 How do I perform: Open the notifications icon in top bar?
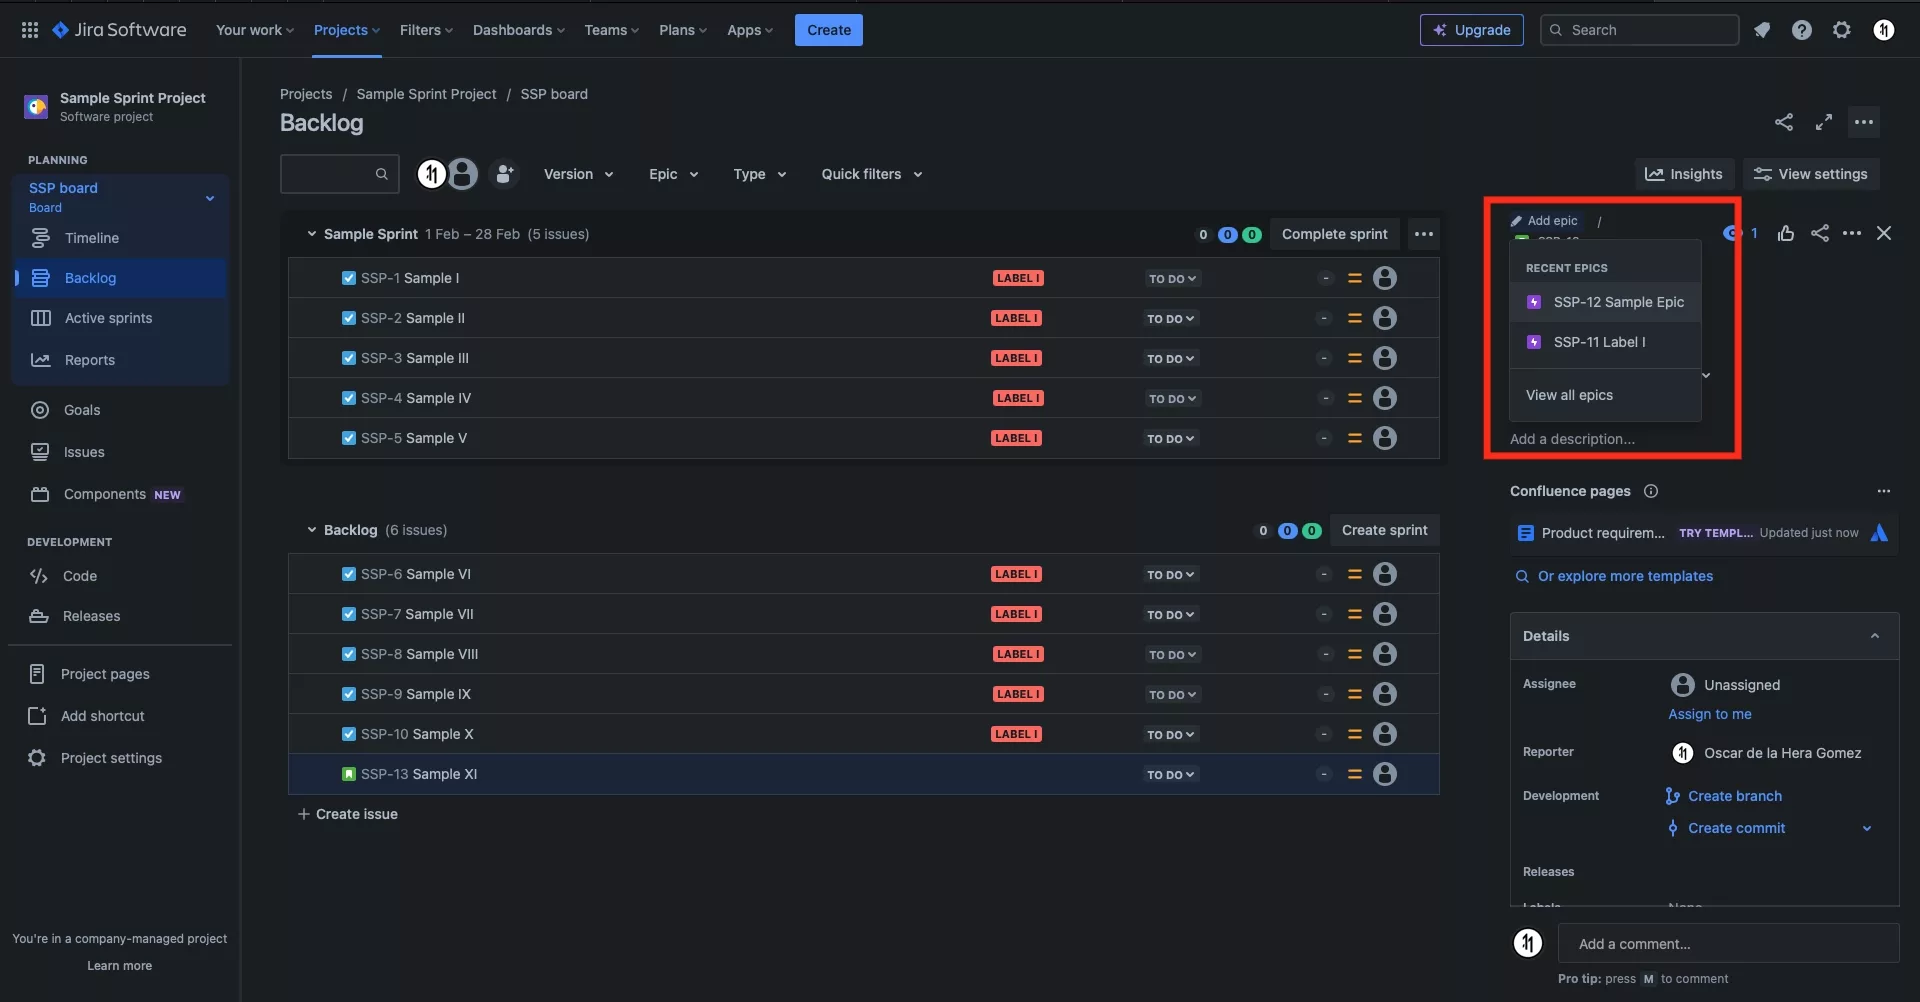1762,30
